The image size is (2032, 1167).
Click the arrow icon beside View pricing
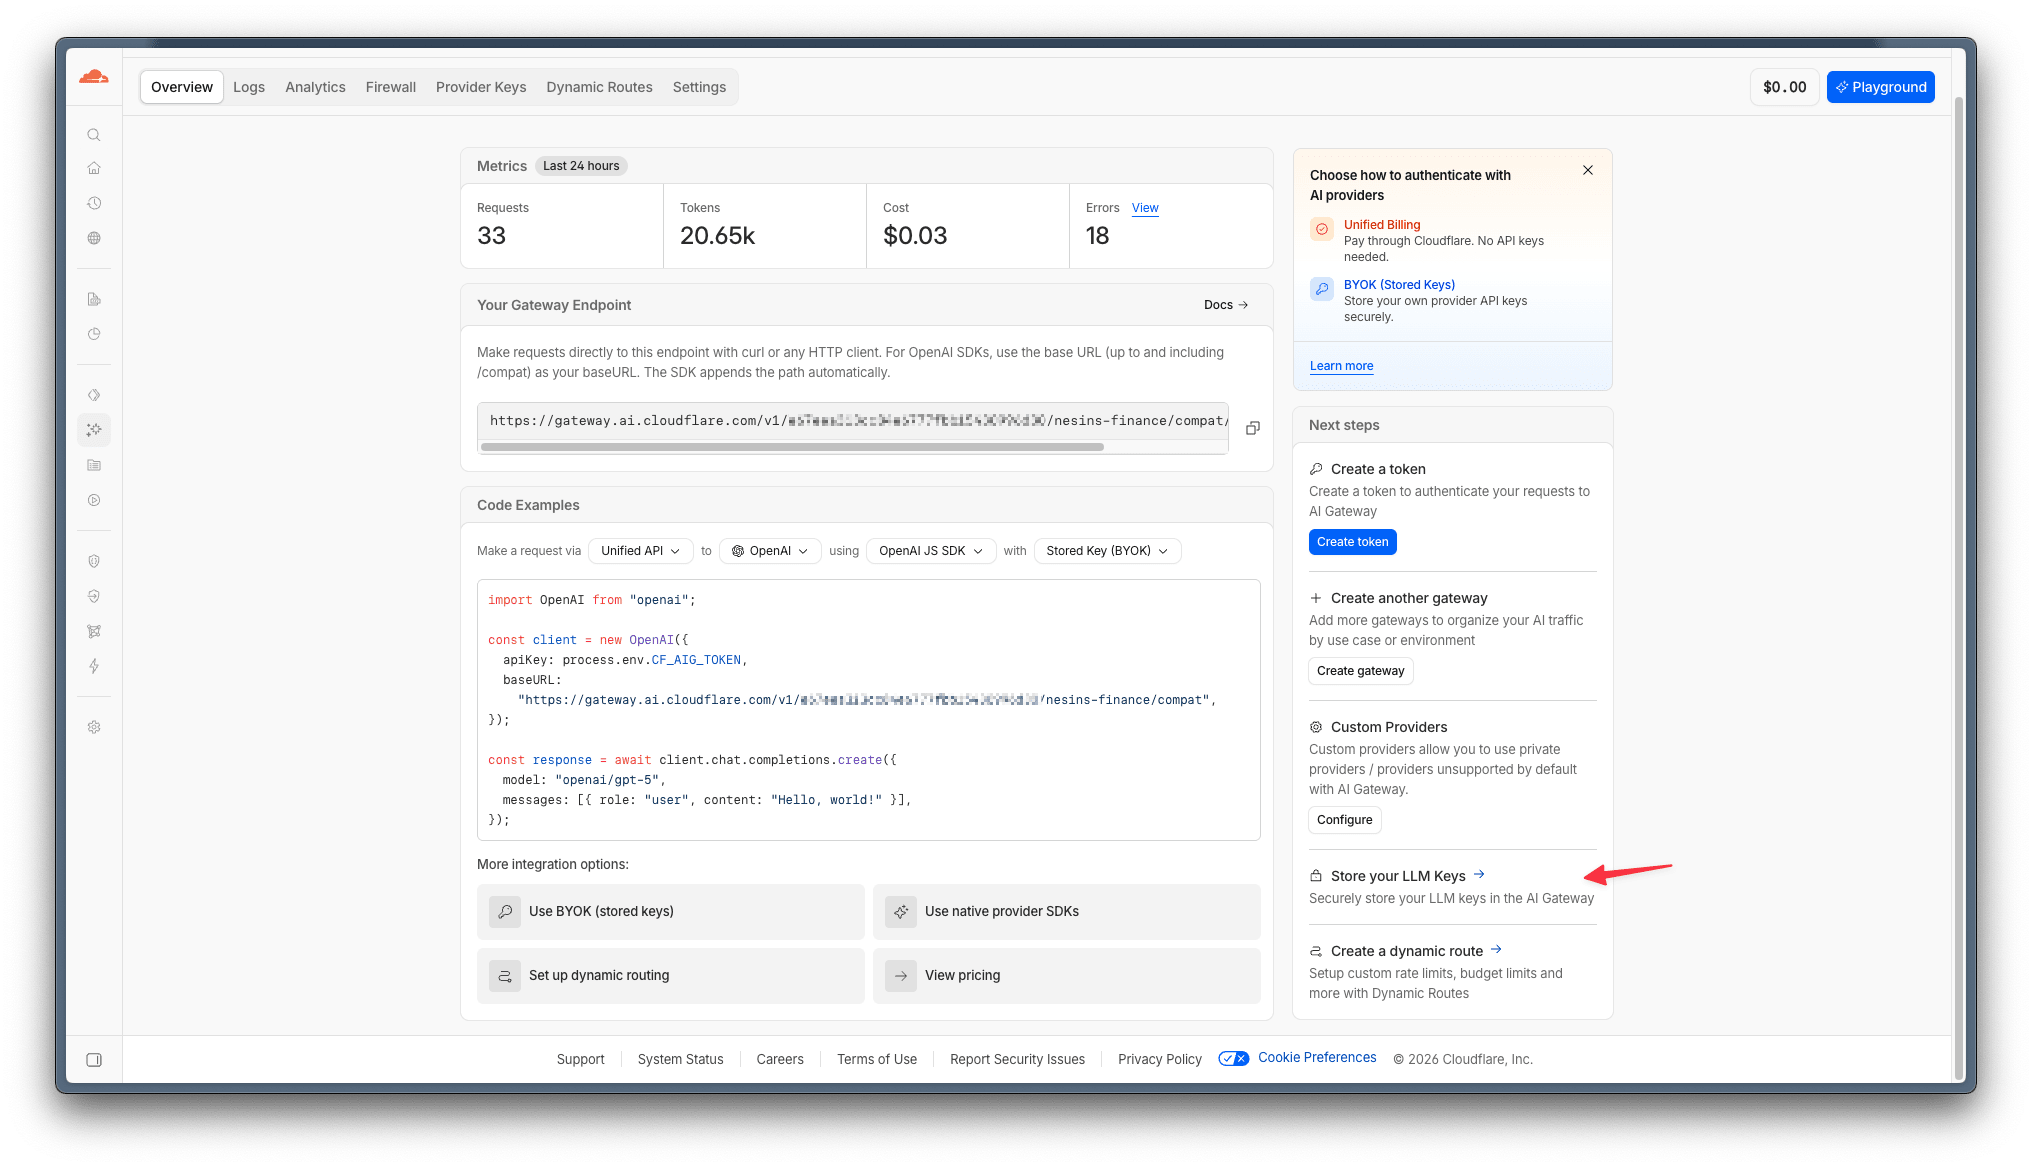click(x=901, y=976)
